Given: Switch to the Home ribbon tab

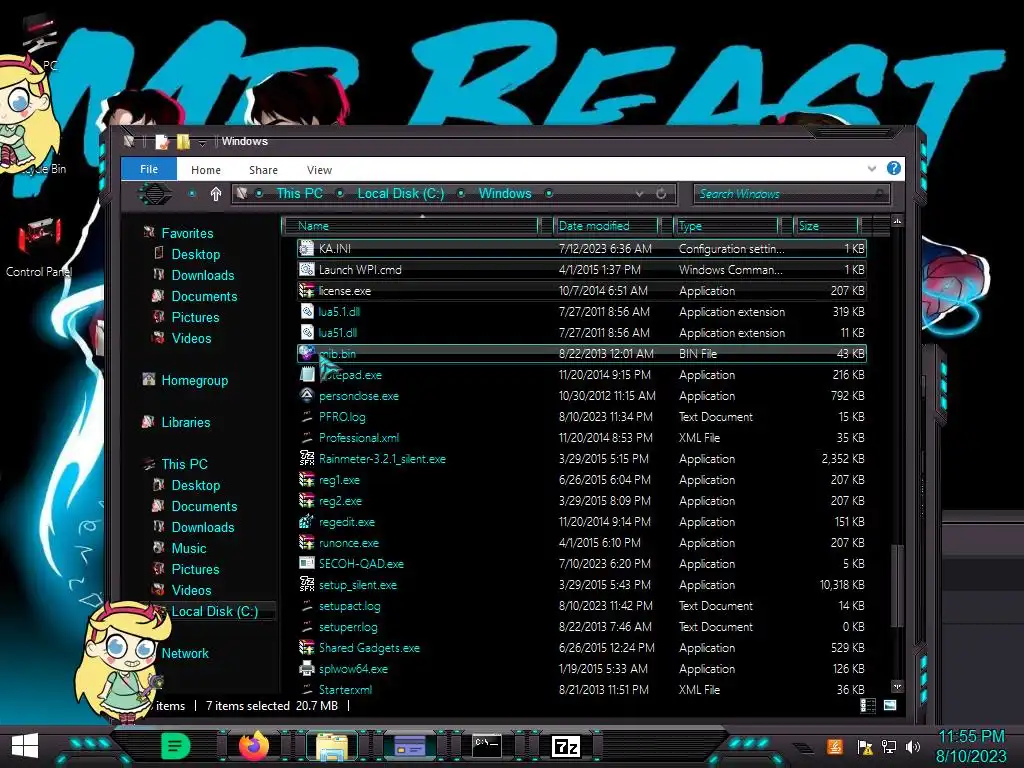Looking at the screenshot, I should click(206, 170).
